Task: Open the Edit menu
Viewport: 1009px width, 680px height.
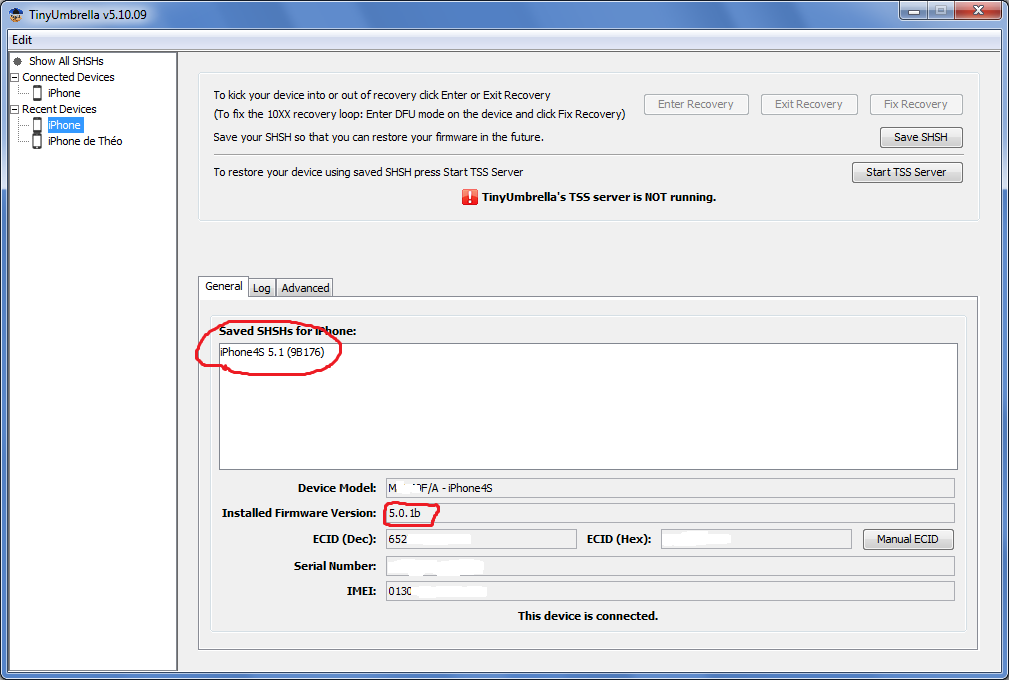Action: (x=22, y=40)
